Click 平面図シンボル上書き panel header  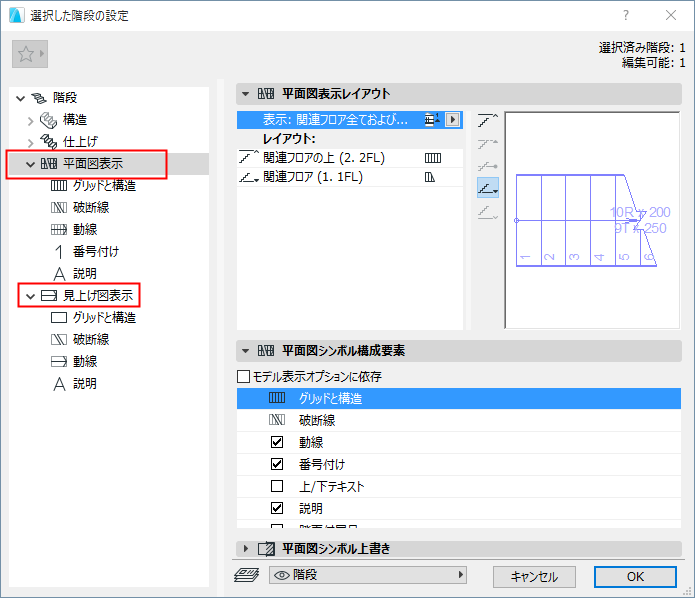coord(459,549)
